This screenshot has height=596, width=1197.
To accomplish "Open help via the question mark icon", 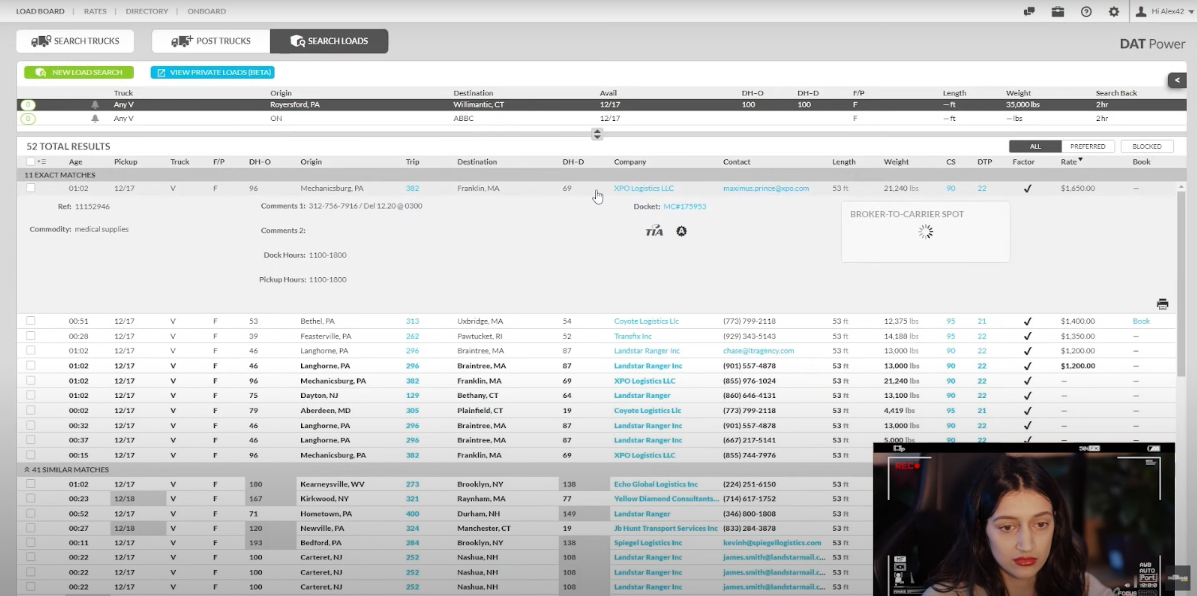I will (1086, 12).
